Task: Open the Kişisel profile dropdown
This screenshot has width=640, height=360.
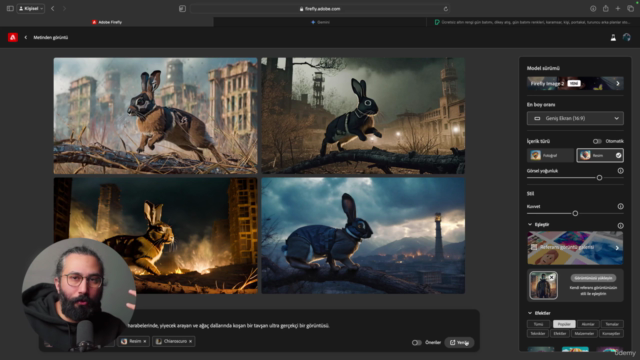Action: point(31,9)
